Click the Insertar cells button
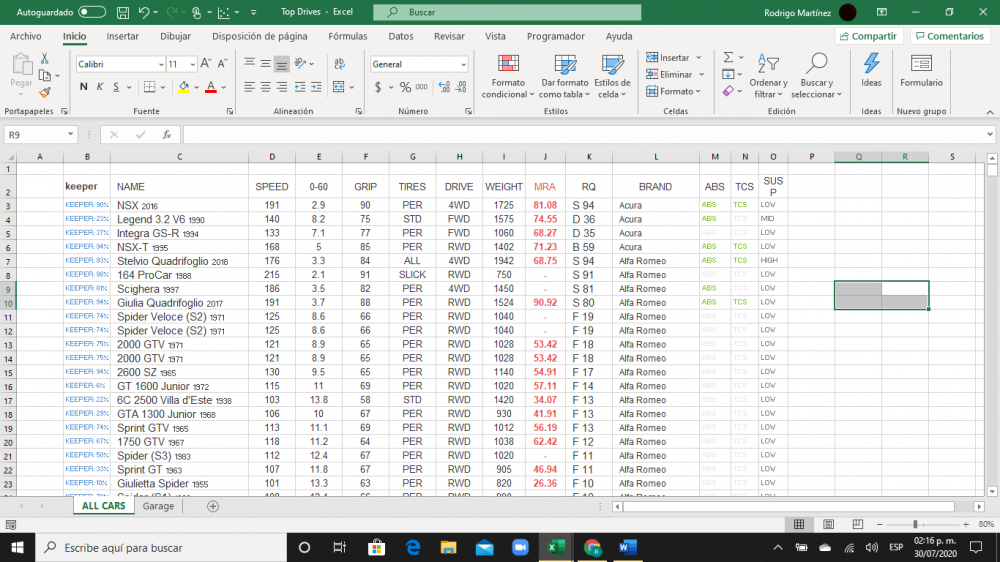The width and height of the screenshot is (1000, 562). click(x=673, y=57)
